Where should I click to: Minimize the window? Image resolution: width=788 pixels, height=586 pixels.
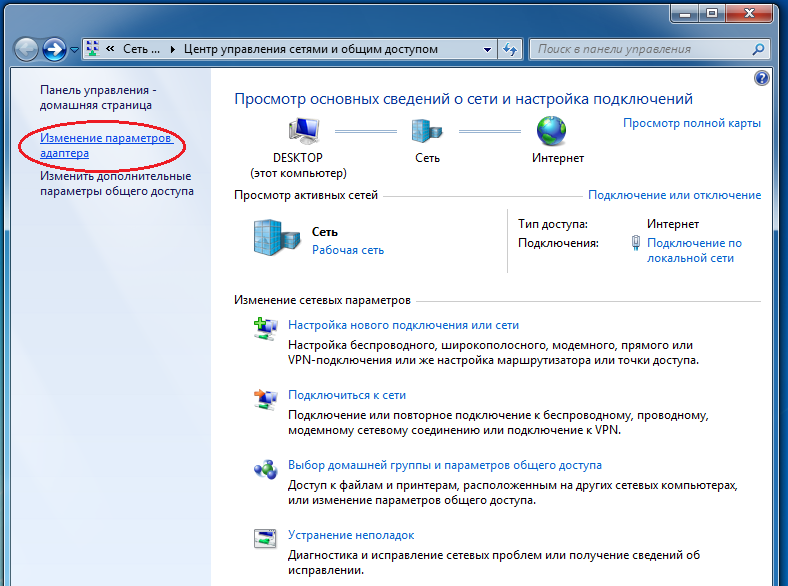[x=684, y=14]
